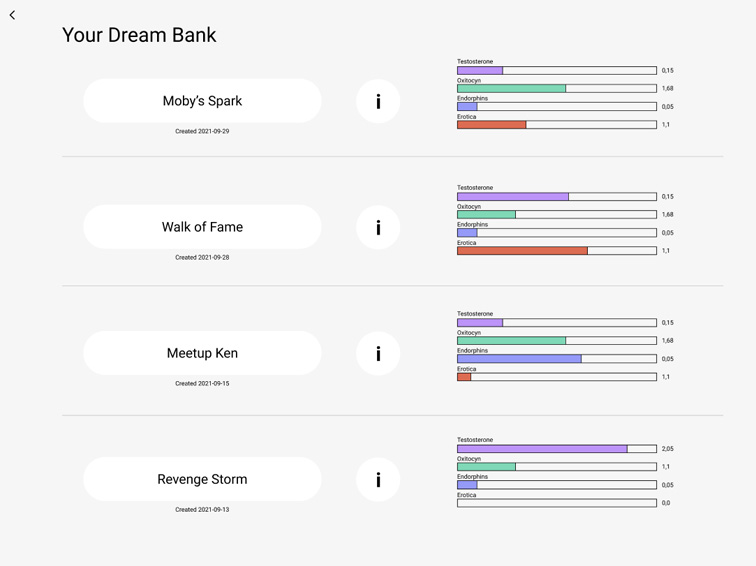
Task: Open info for Moby's Spark dream
Action: [x=378, y=101]
